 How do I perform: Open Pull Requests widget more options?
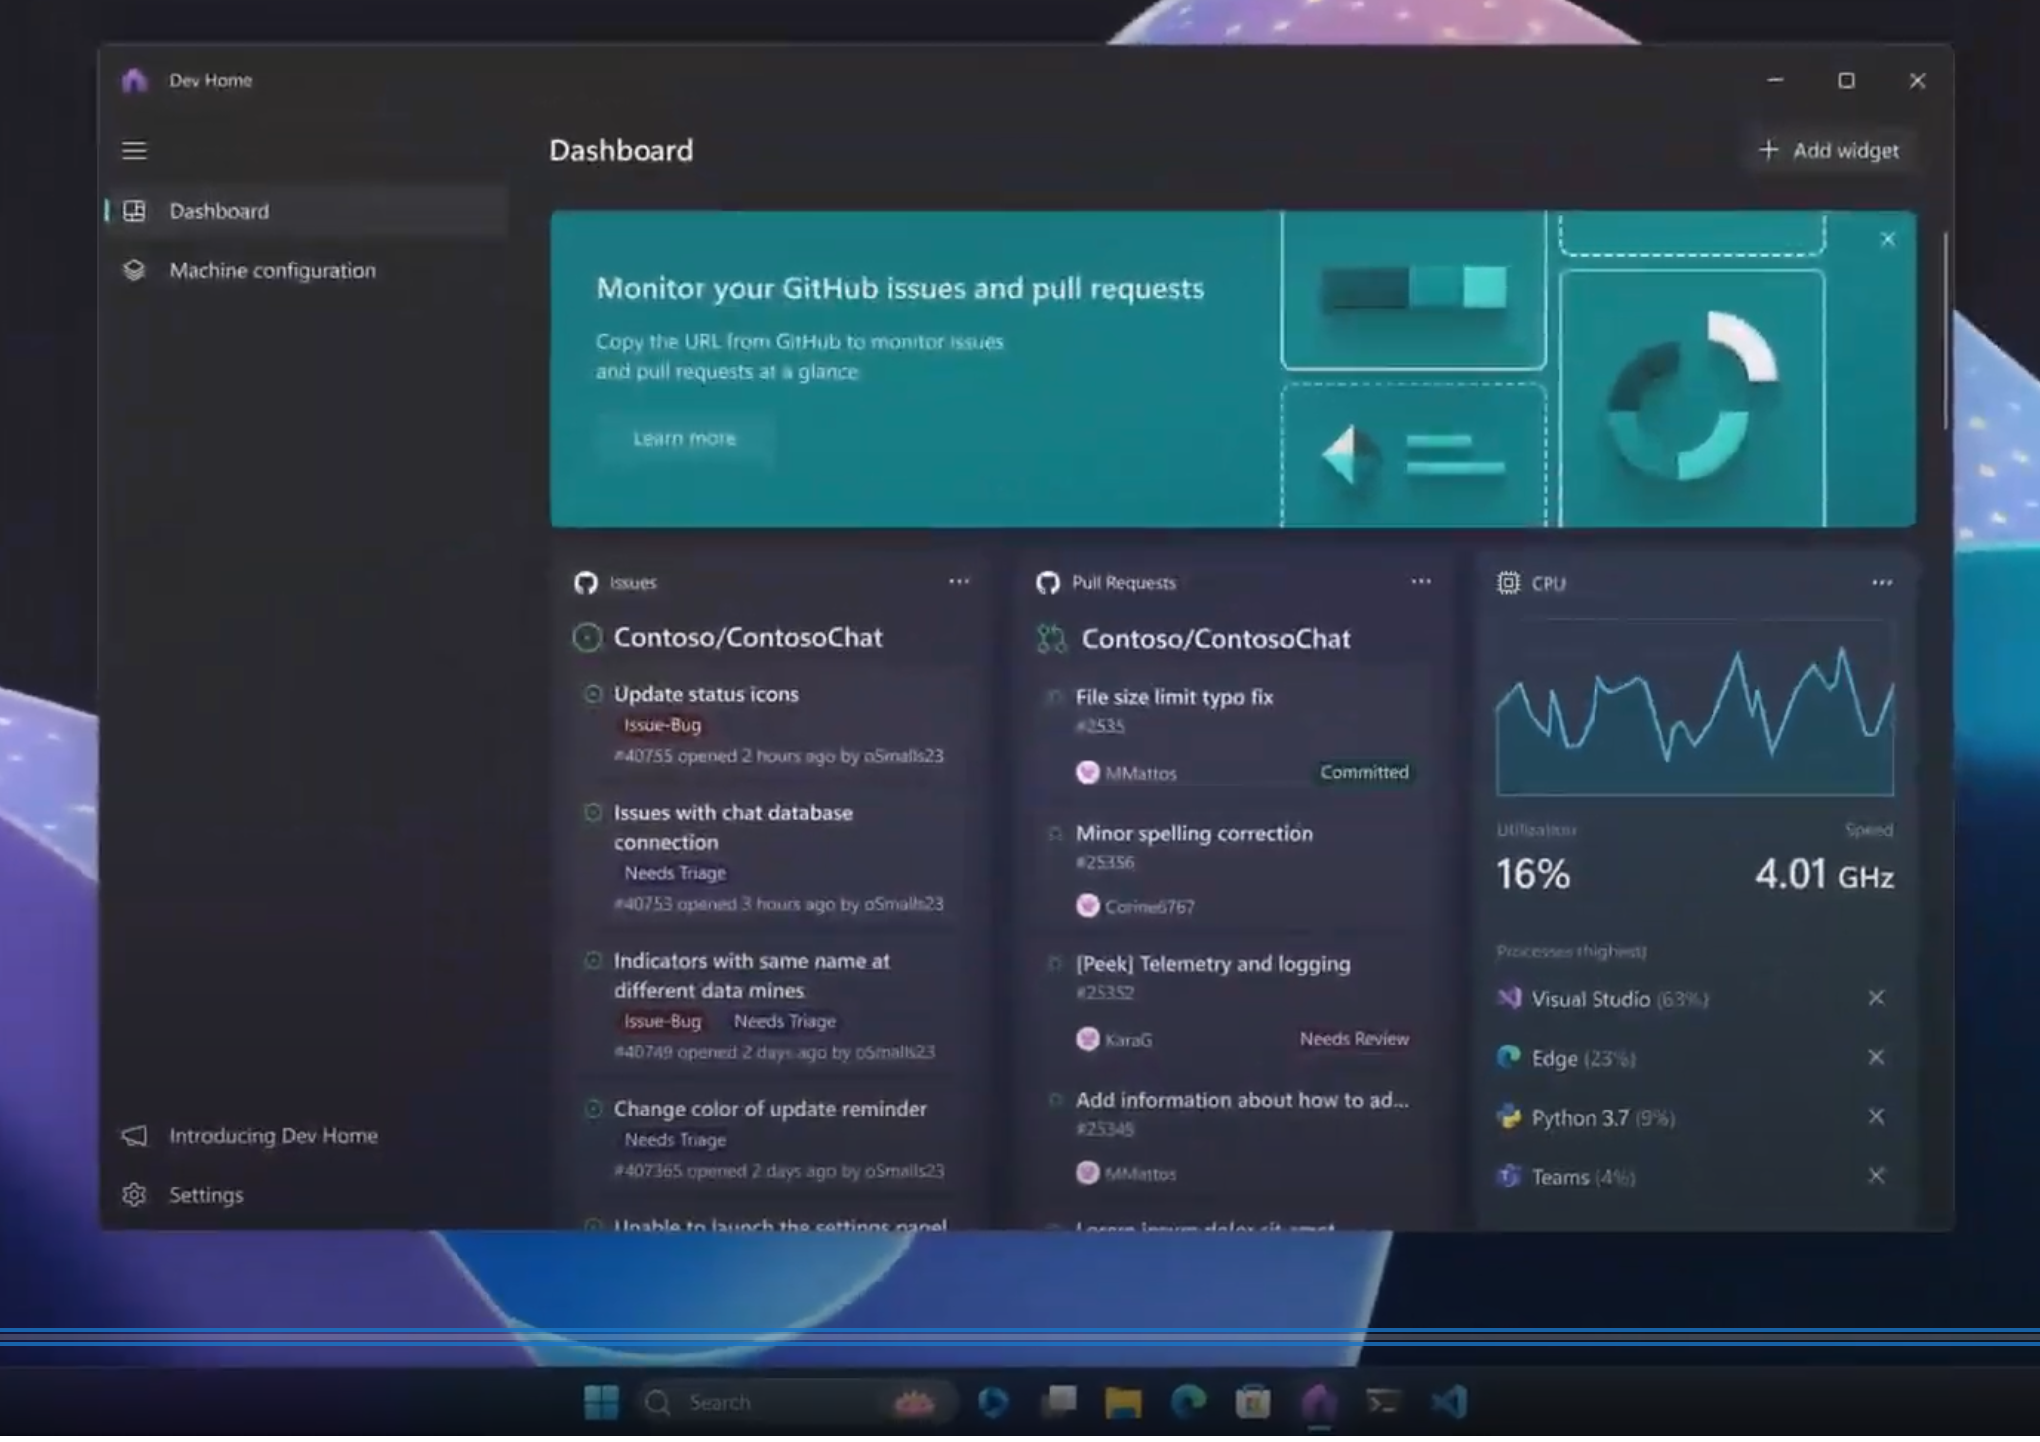1421,582
